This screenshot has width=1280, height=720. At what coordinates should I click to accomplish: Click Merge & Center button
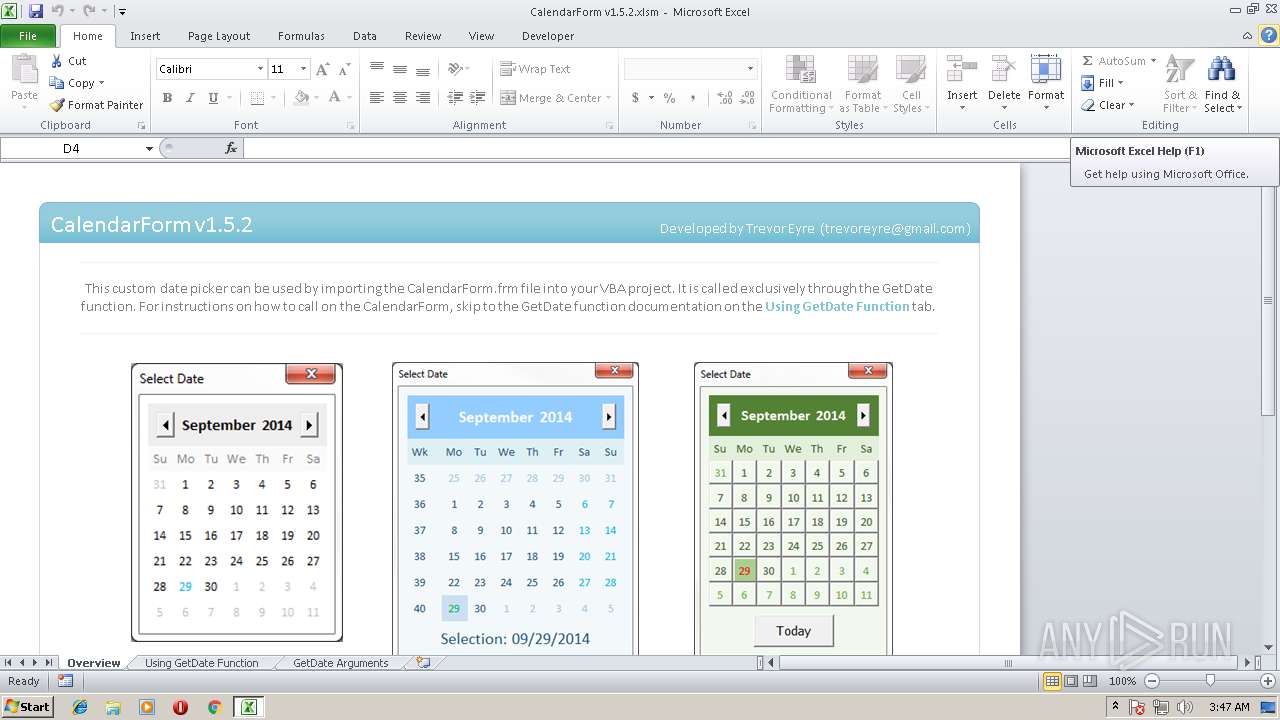[551, 98]
